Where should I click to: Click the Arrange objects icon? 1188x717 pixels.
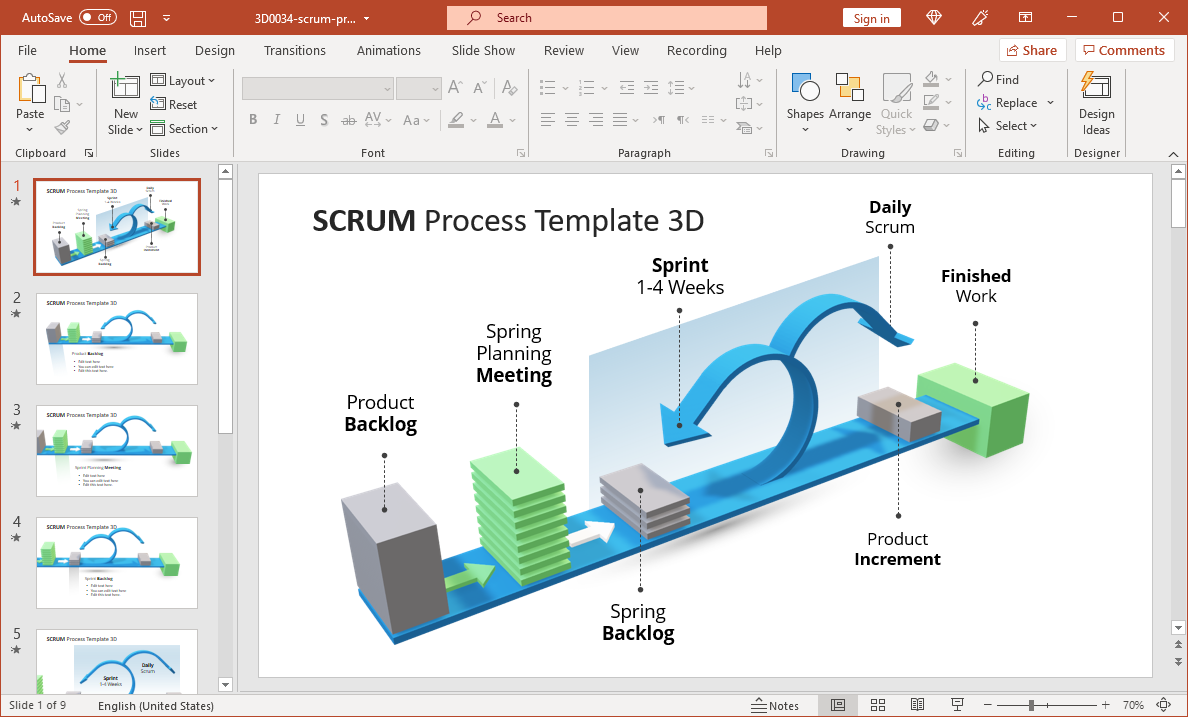point(850,102)
